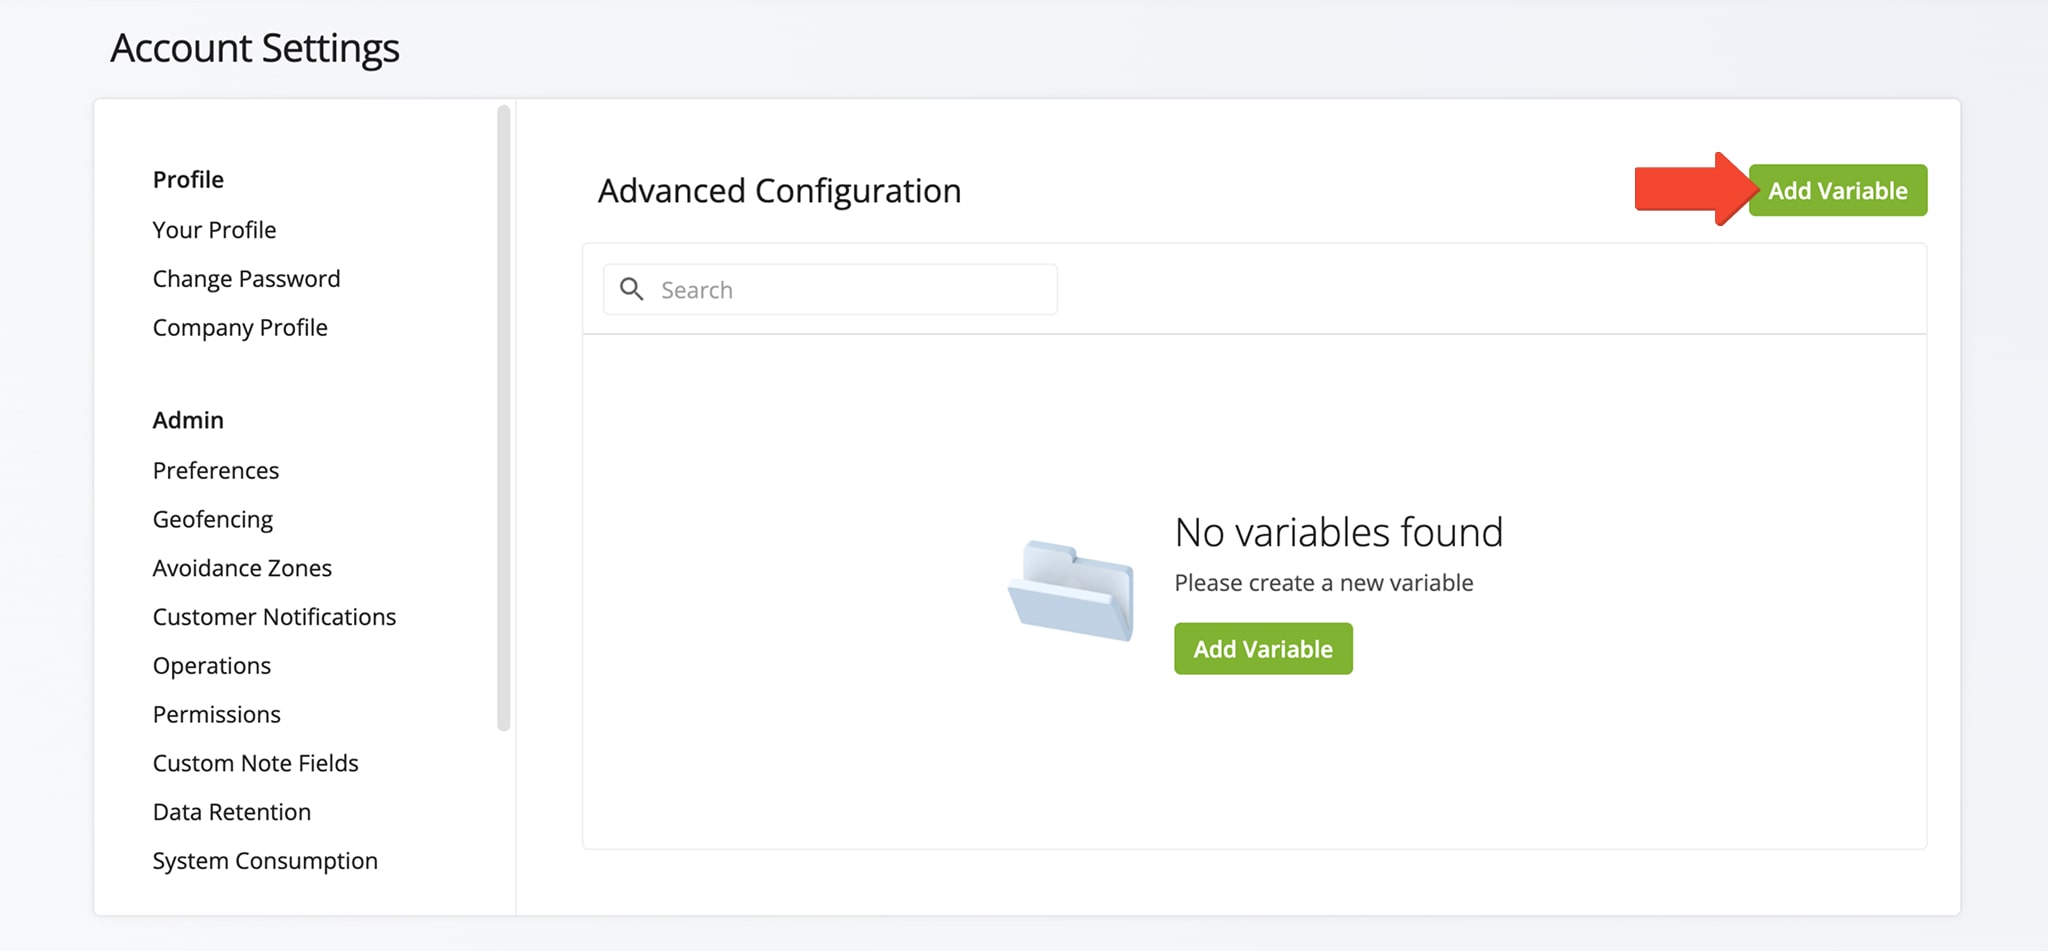Click the empty folder illustration
This screenshot has width=2048, height=951.
(1071, 591)
